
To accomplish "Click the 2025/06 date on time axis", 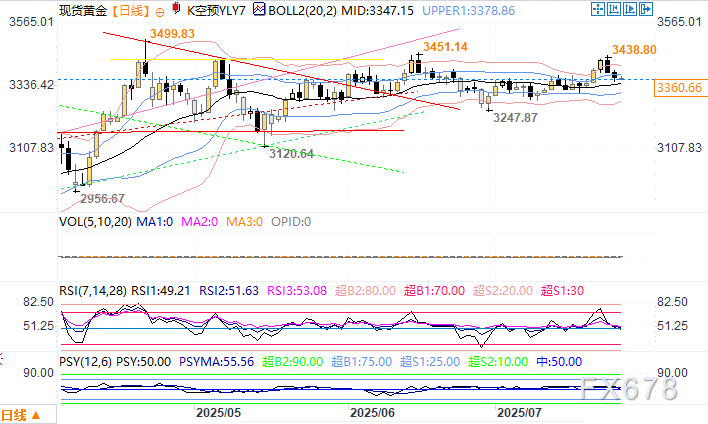I will pos(371,411).
